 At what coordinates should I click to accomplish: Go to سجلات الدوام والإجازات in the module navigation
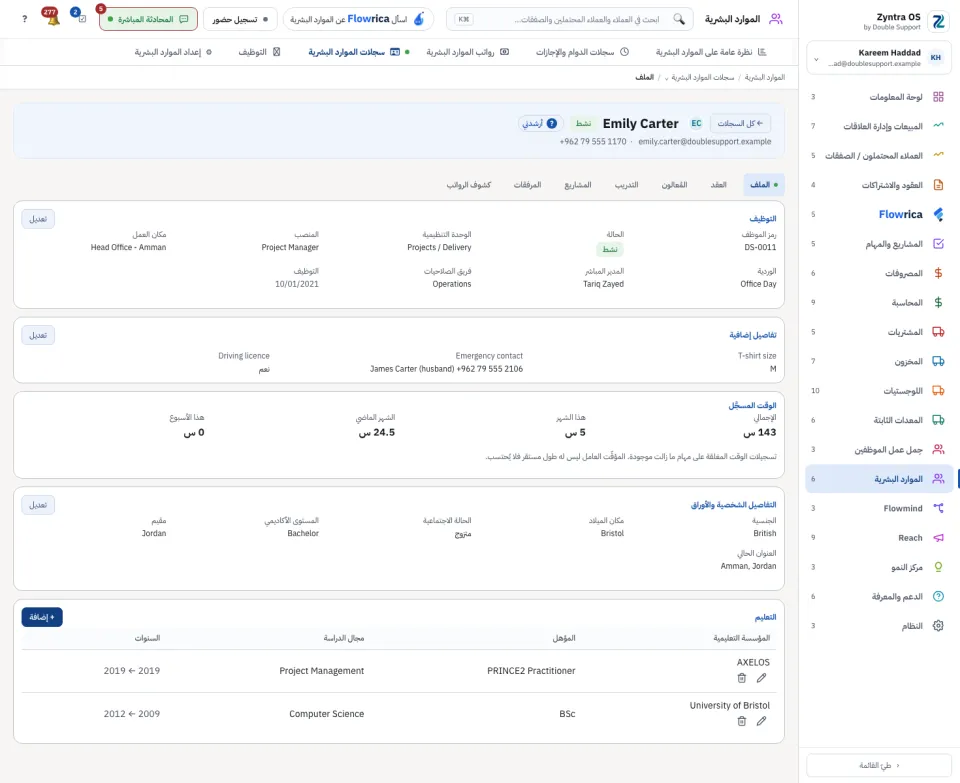[582, 52]
